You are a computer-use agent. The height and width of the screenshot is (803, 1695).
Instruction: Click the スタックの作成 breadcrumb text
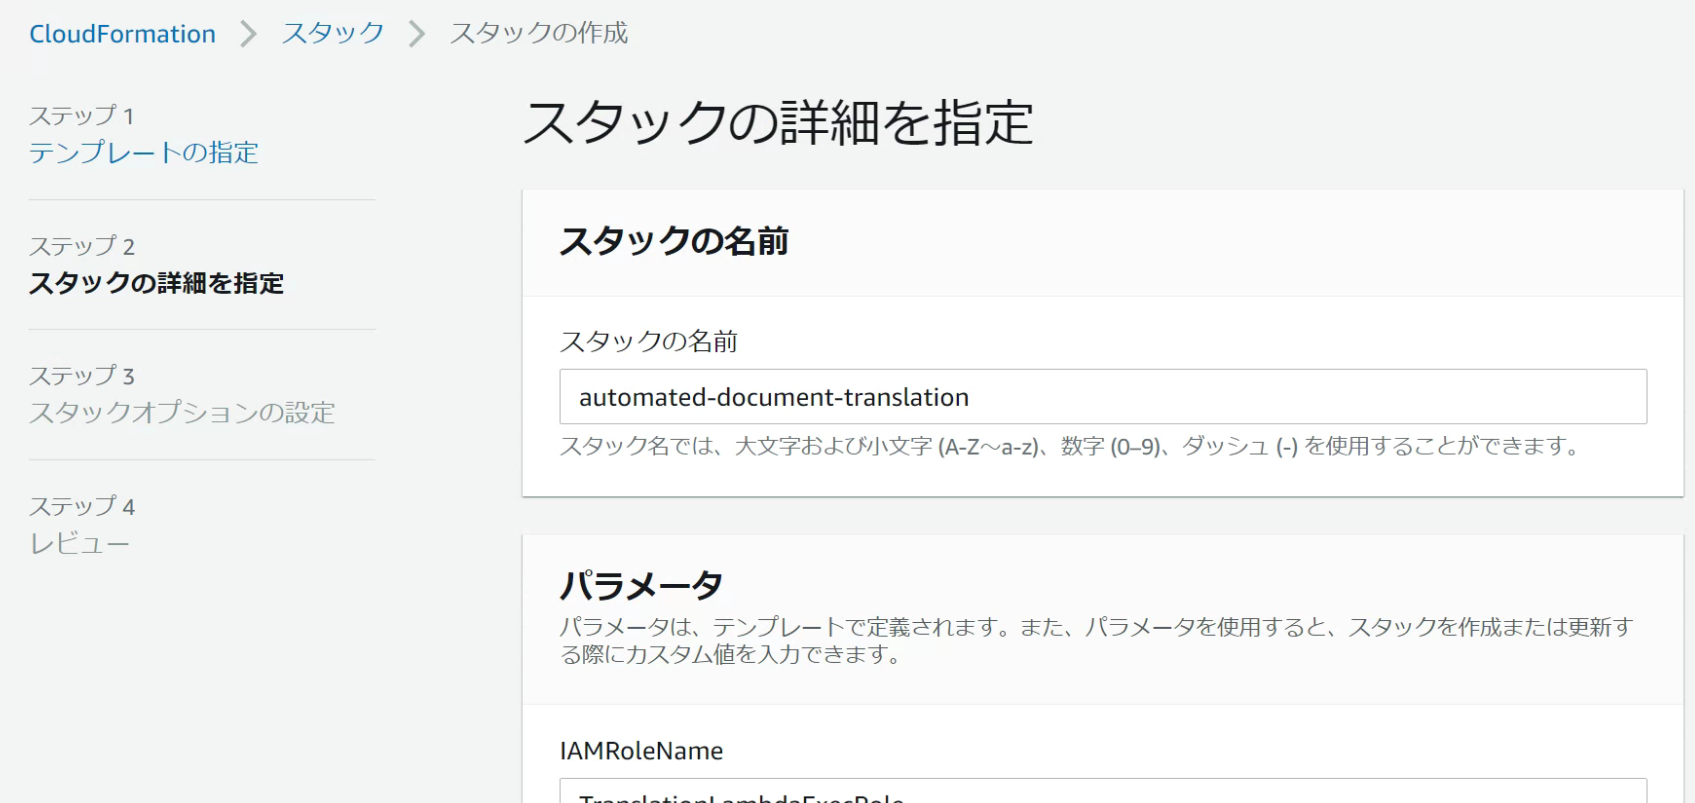538,34
